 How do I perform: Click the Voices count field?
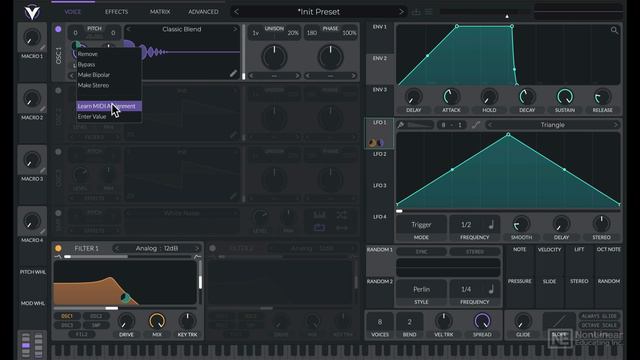coord(380,322)
